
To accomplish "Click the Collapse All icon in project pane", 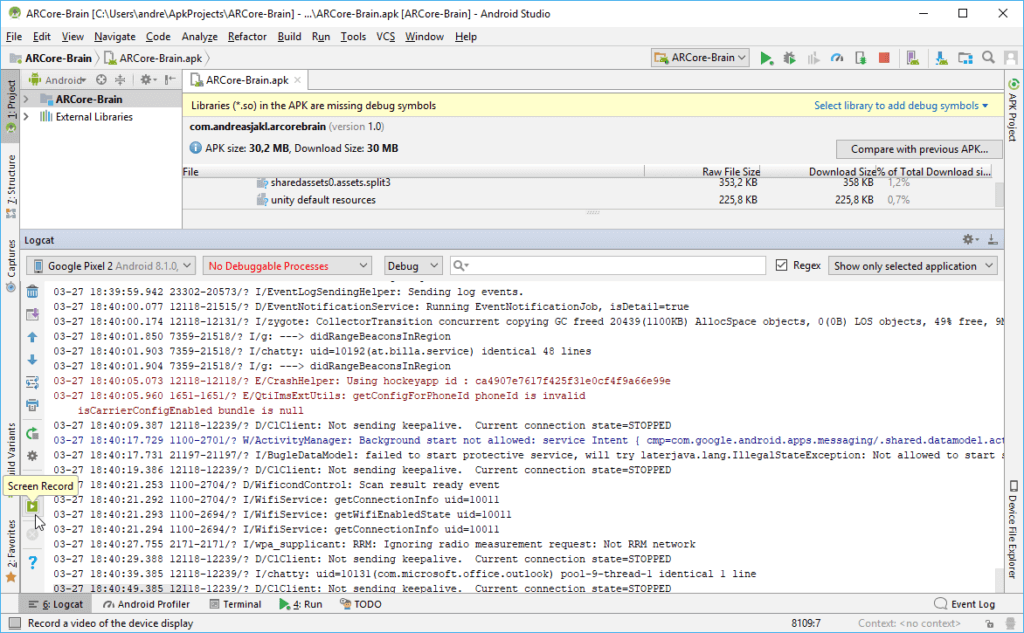I will pos(120,80).
